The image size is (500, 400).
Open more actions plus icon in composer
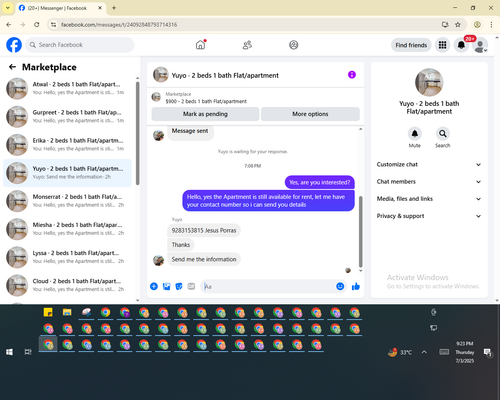[154, 286]
